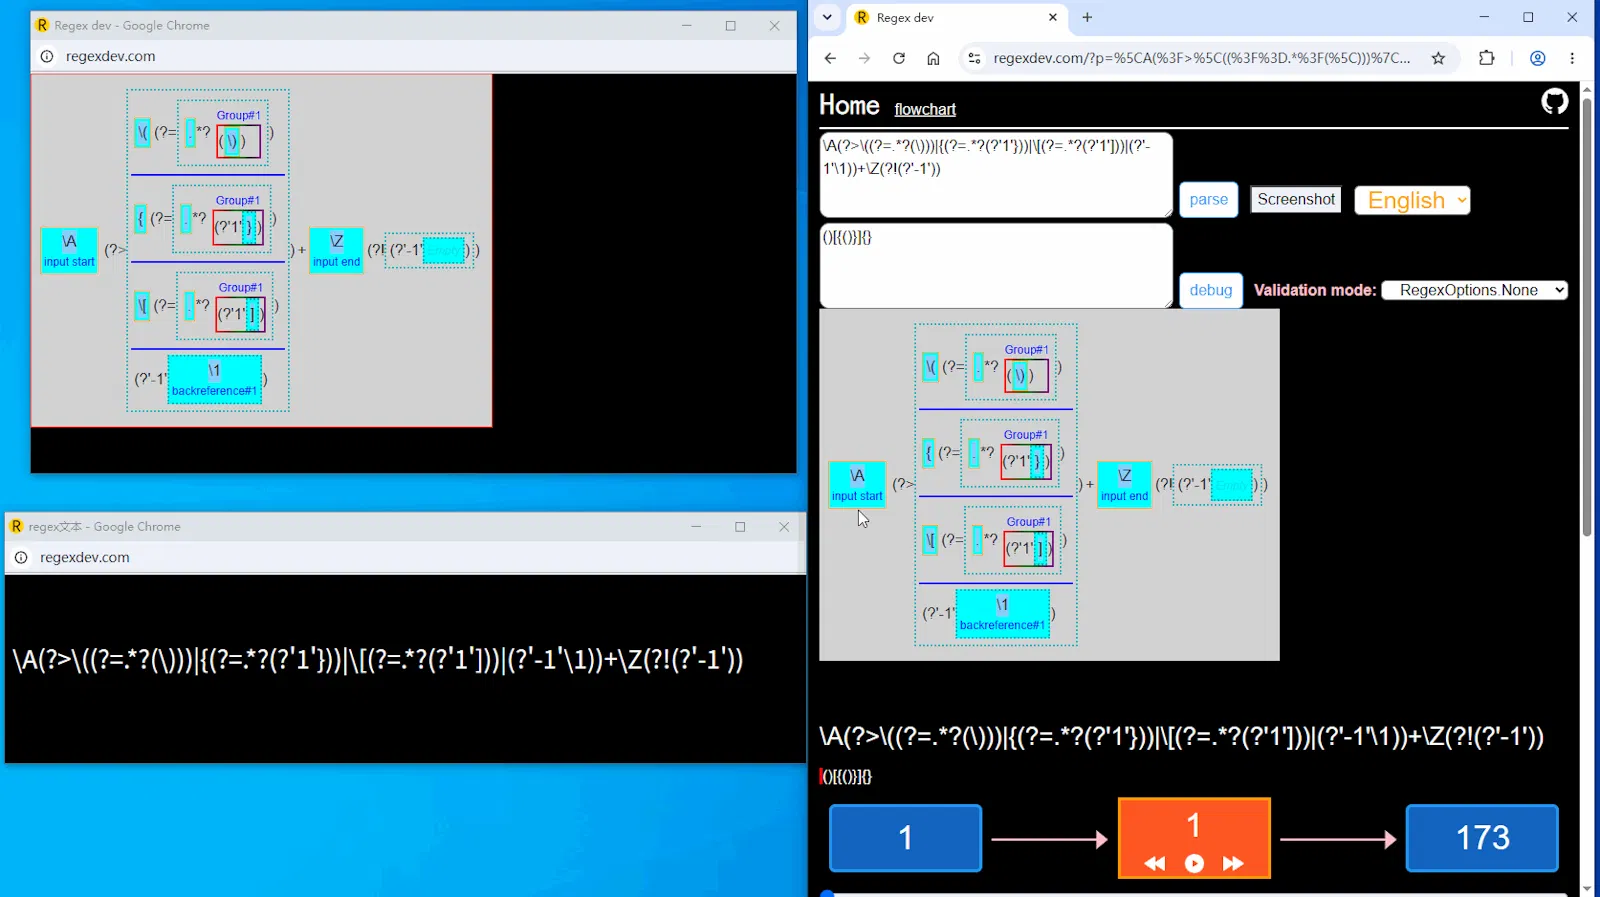Screen dimensions: 1600x897
Task: Click the scrollbar down arrow
Action: point(1587,889)
